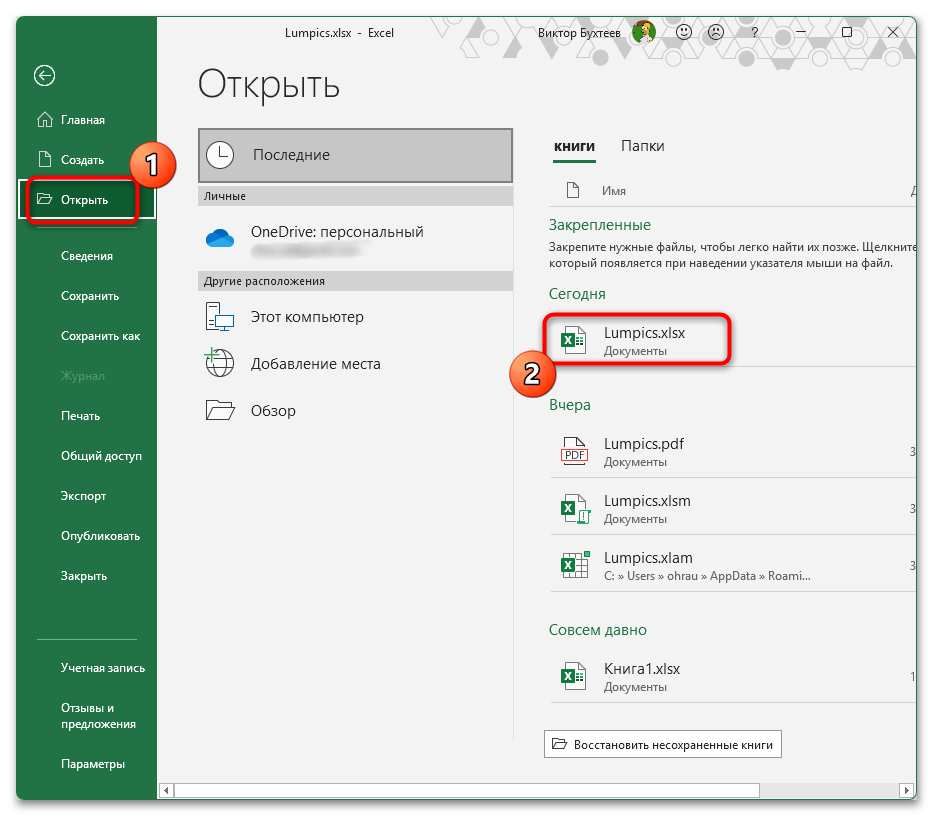Select Этот компьютер location
This screenshot has height=816, width=933.
(x=355, y=317)
